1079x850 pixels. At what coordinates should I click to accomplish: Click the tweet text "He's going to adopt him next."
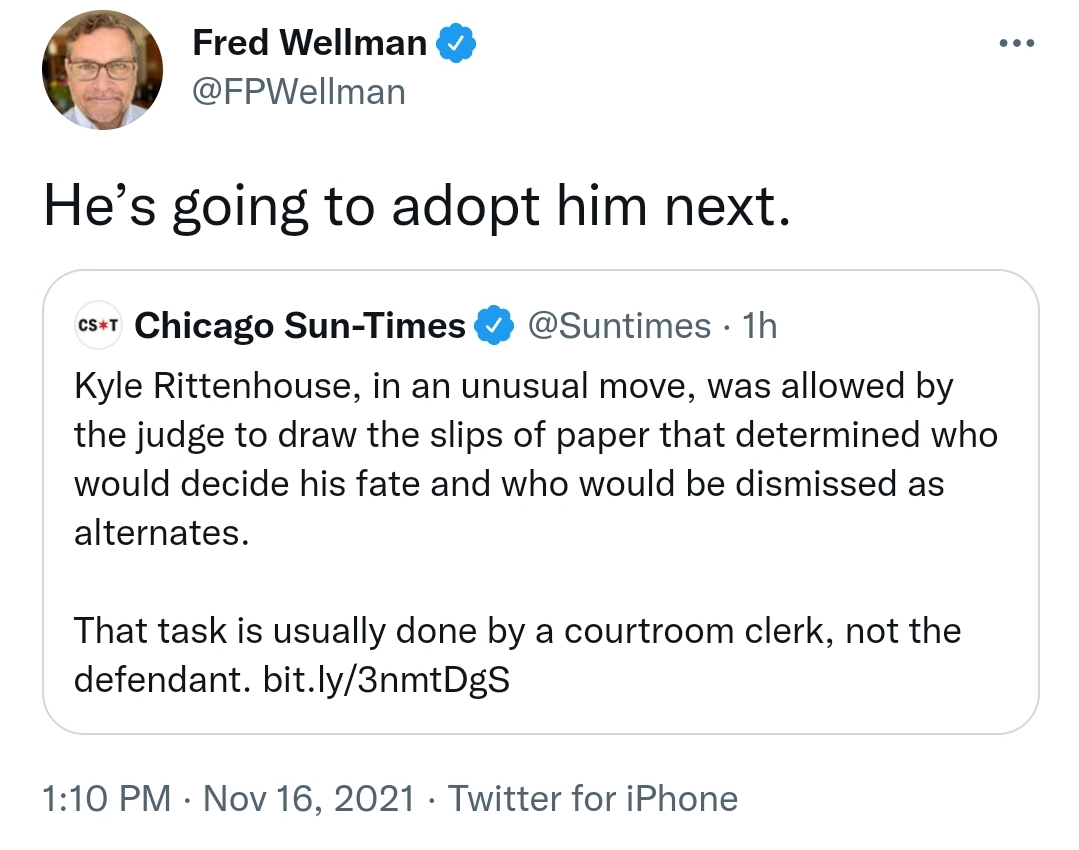tap(417, 206)
